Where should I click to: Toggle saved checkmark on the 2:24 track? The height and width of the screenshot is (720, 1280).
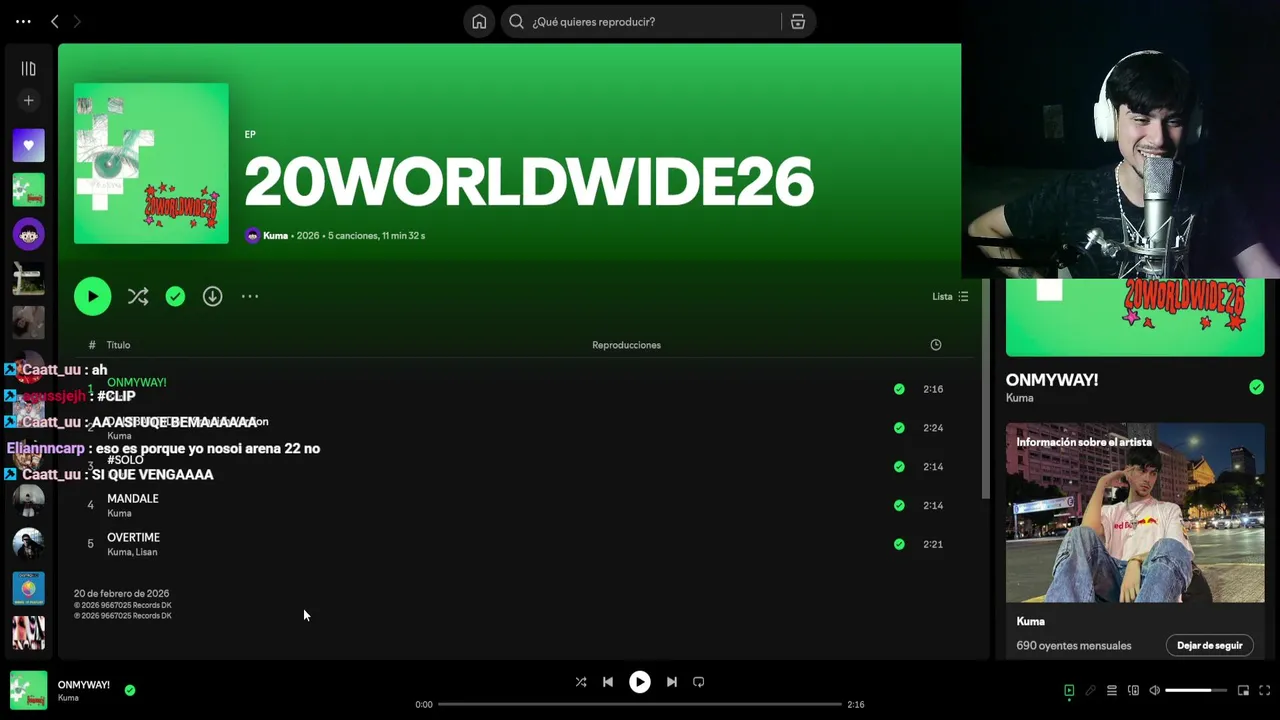point(899,428)
